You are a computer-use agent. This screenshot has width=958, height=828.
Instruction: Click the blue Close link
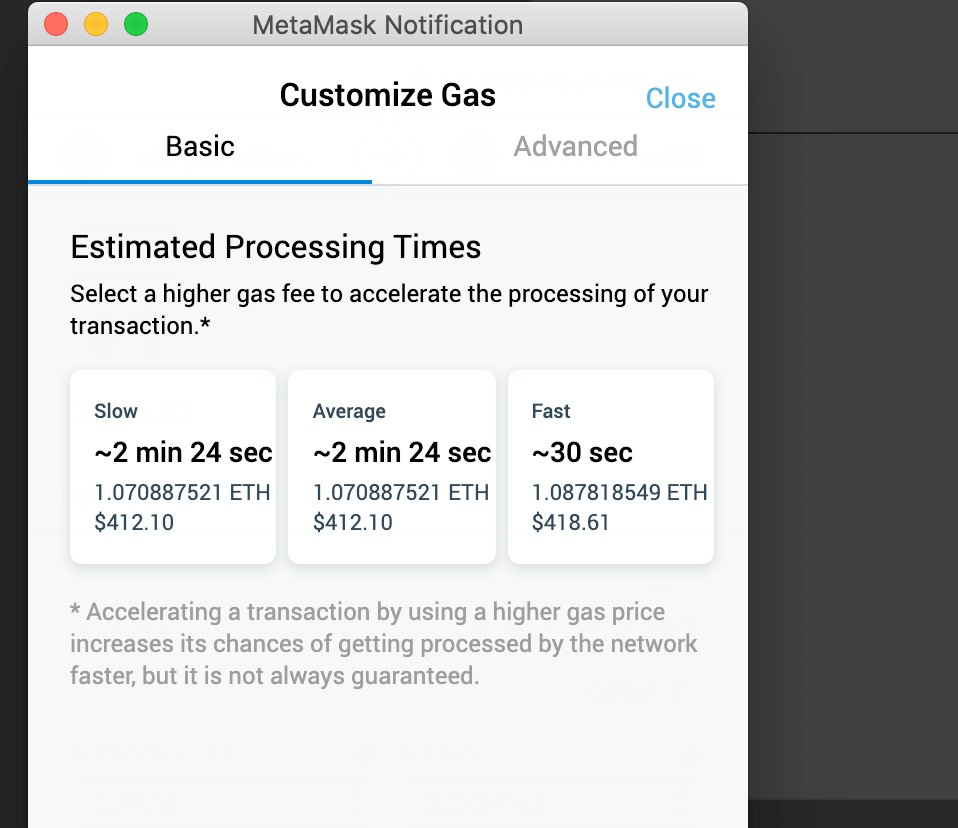680,98
